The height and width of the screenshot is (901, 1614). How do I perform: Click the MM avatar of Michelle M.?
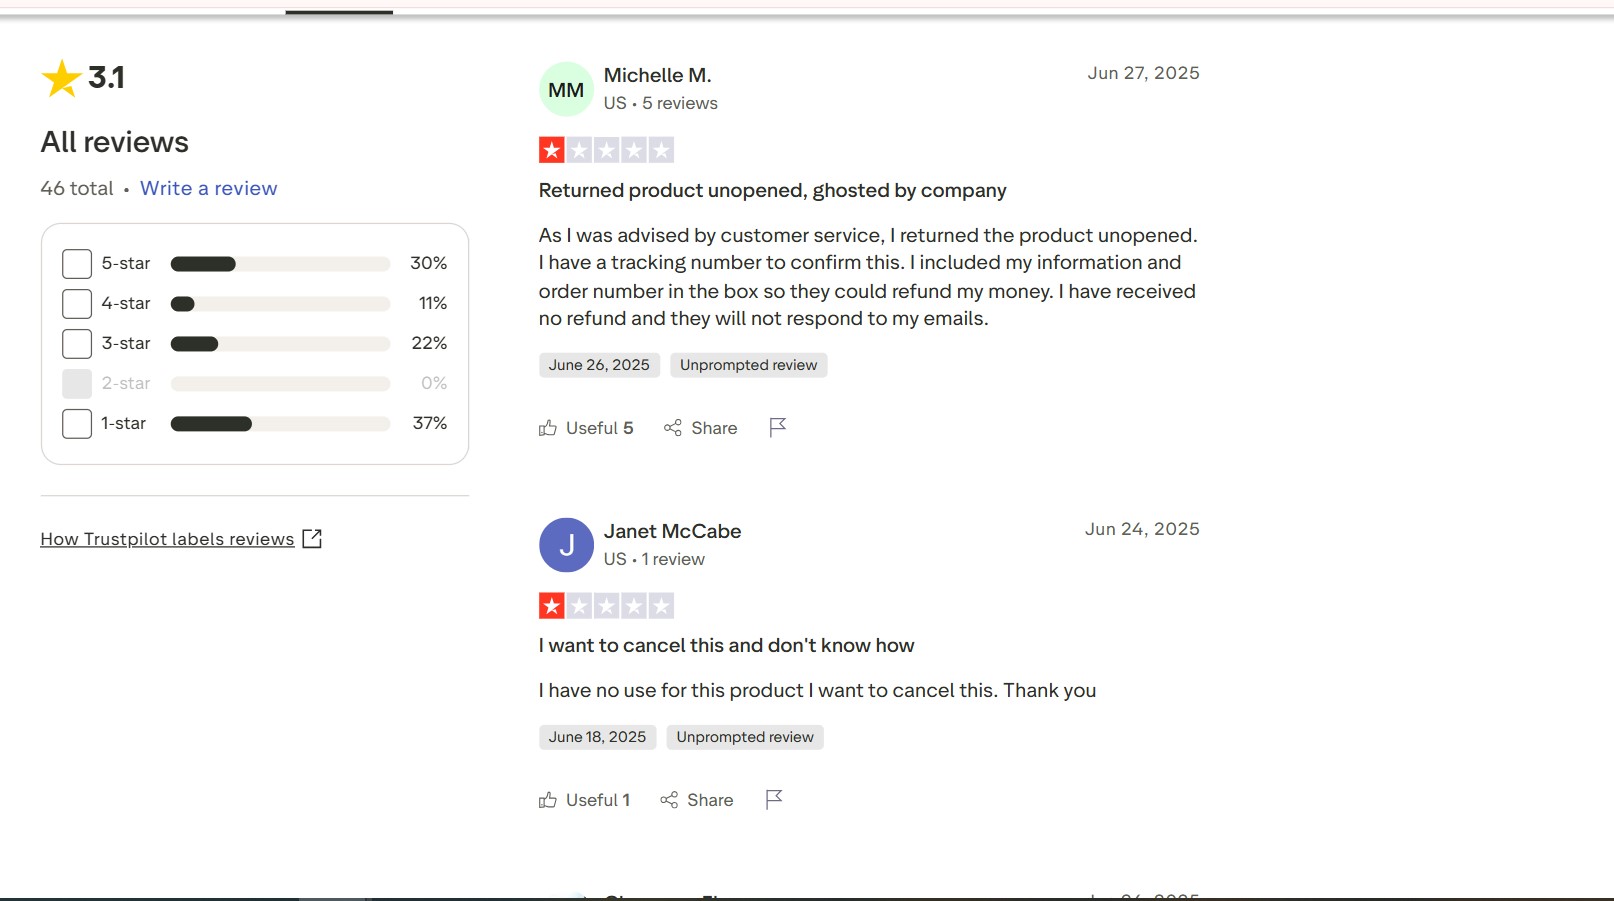click(566, 90)
